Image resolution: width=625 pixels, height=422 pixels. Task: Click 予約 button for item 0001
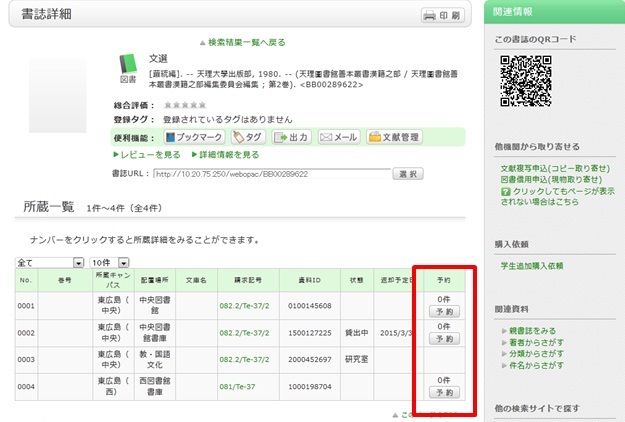(443, 311)
